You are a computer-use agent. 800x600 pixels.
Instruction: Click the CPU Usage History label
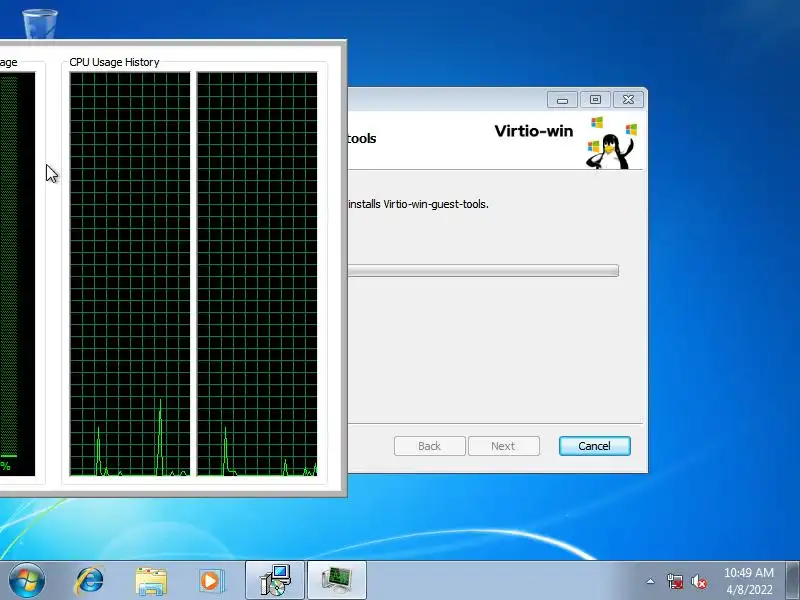[x=114, y=62]
